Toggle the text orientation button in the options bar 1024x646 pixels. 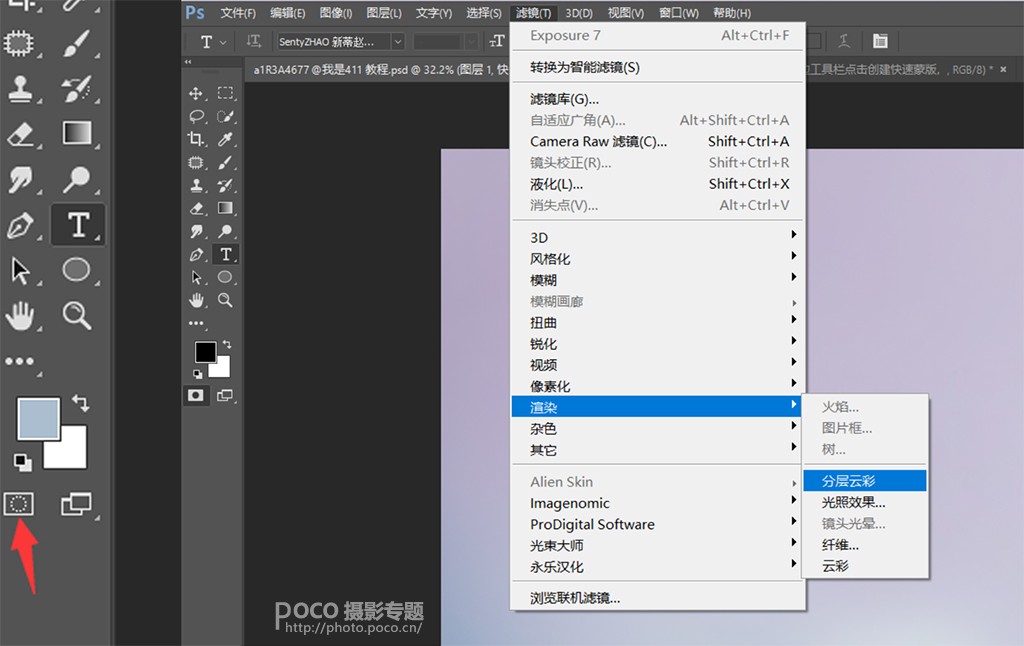pyautogui.click(x=253, y=41)
